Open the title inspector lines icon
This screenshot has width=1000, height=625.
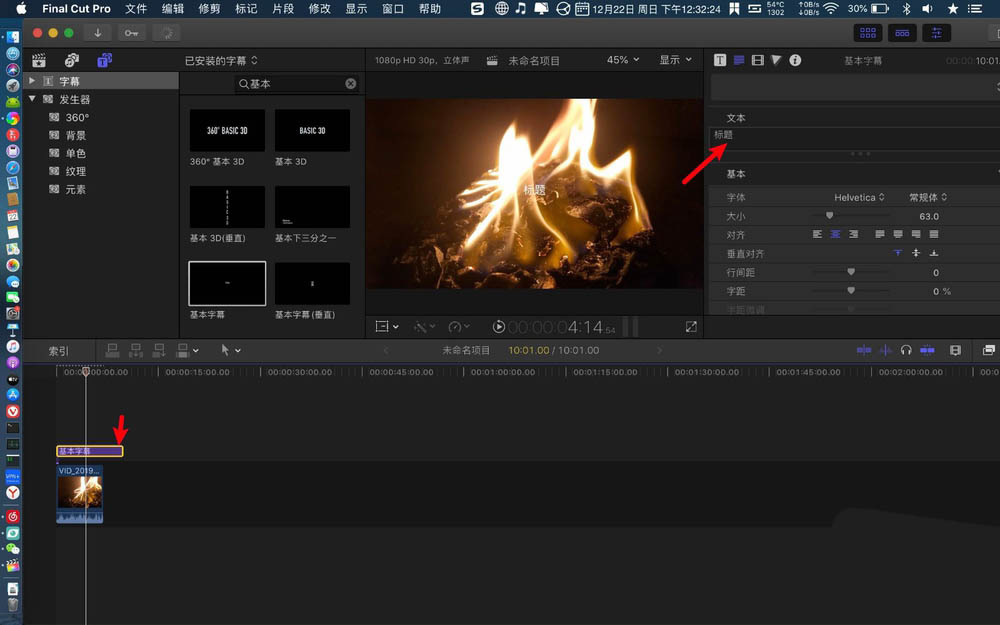(x=739, y=60)
